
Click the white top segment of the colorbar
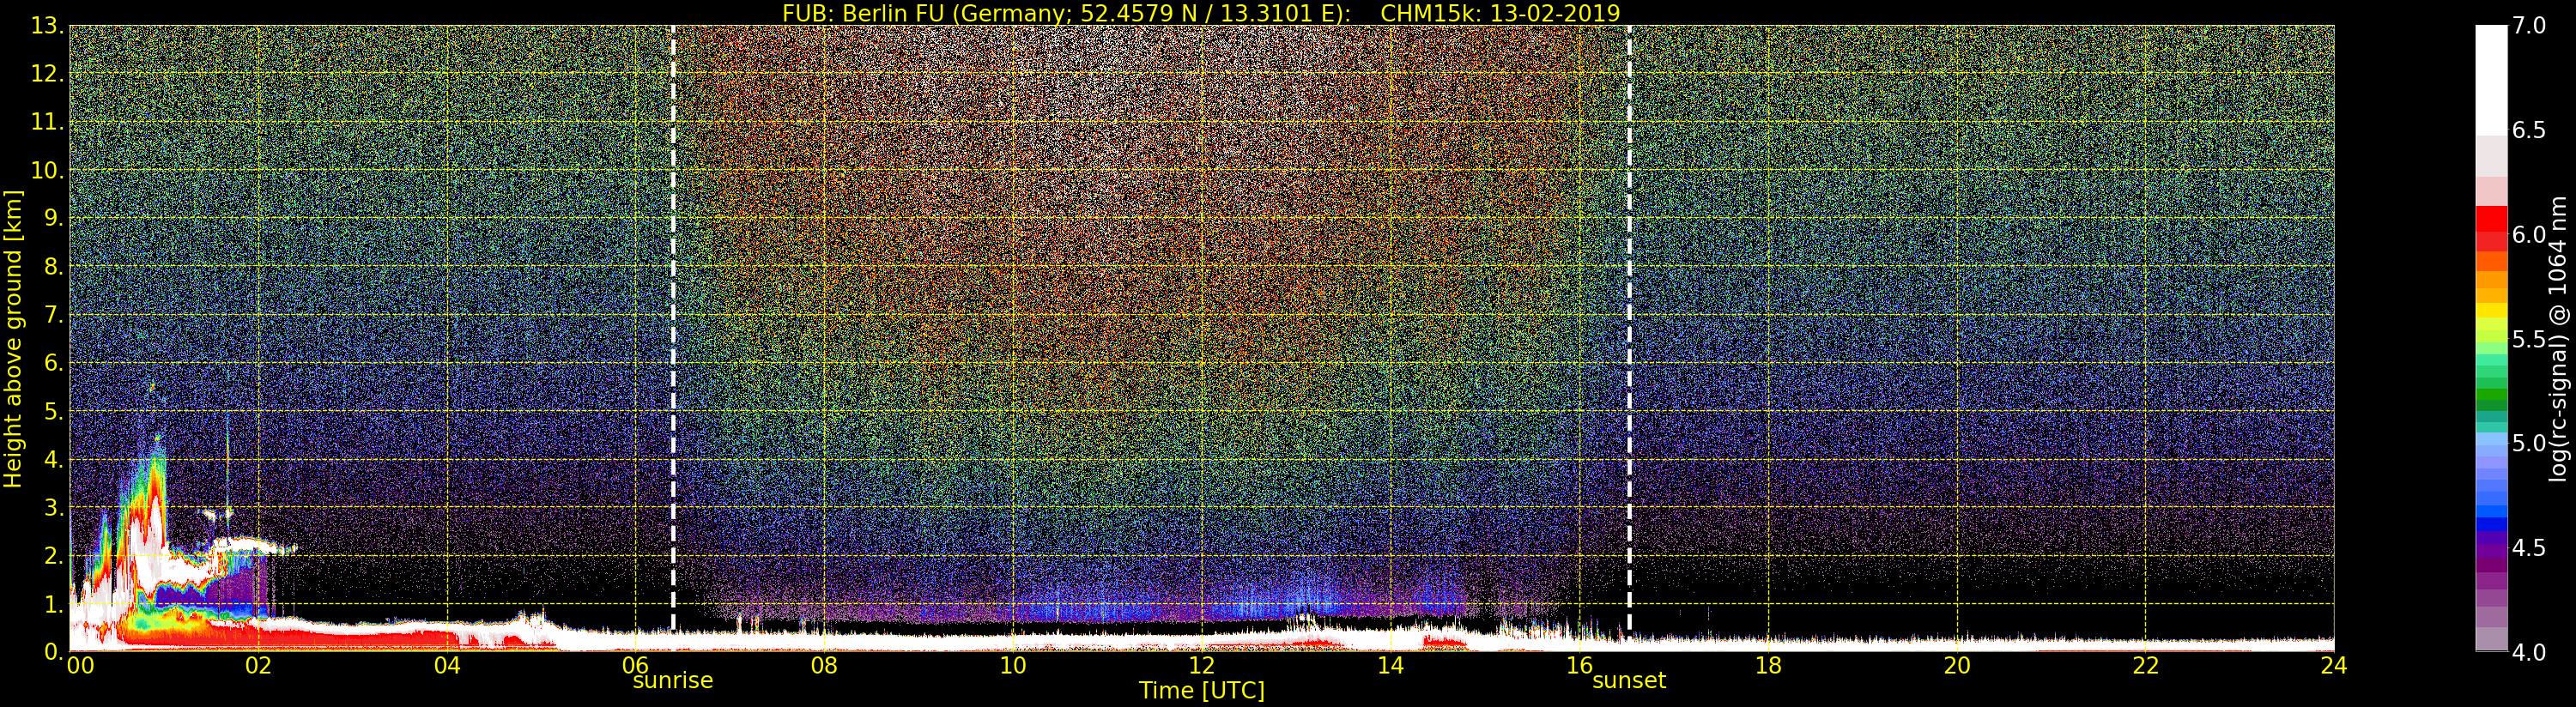(x=2491, y=80)
